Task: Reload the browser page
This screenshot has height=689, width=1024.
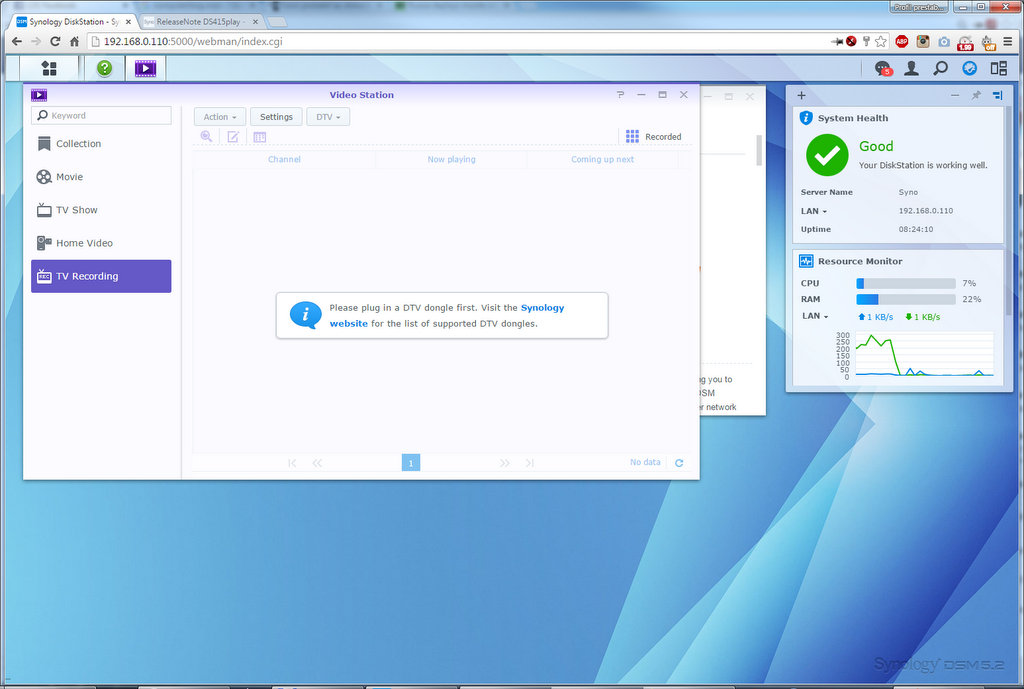Action: (55, 41)
